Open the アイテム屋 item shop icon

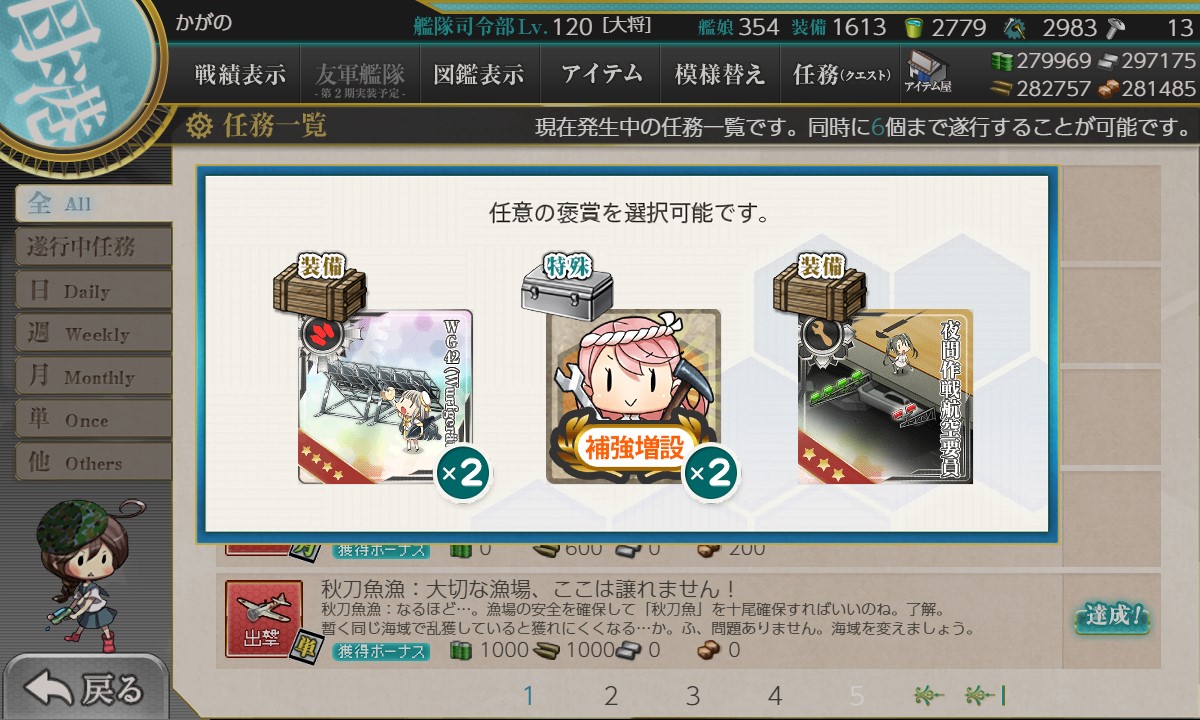tap(928, 72)
